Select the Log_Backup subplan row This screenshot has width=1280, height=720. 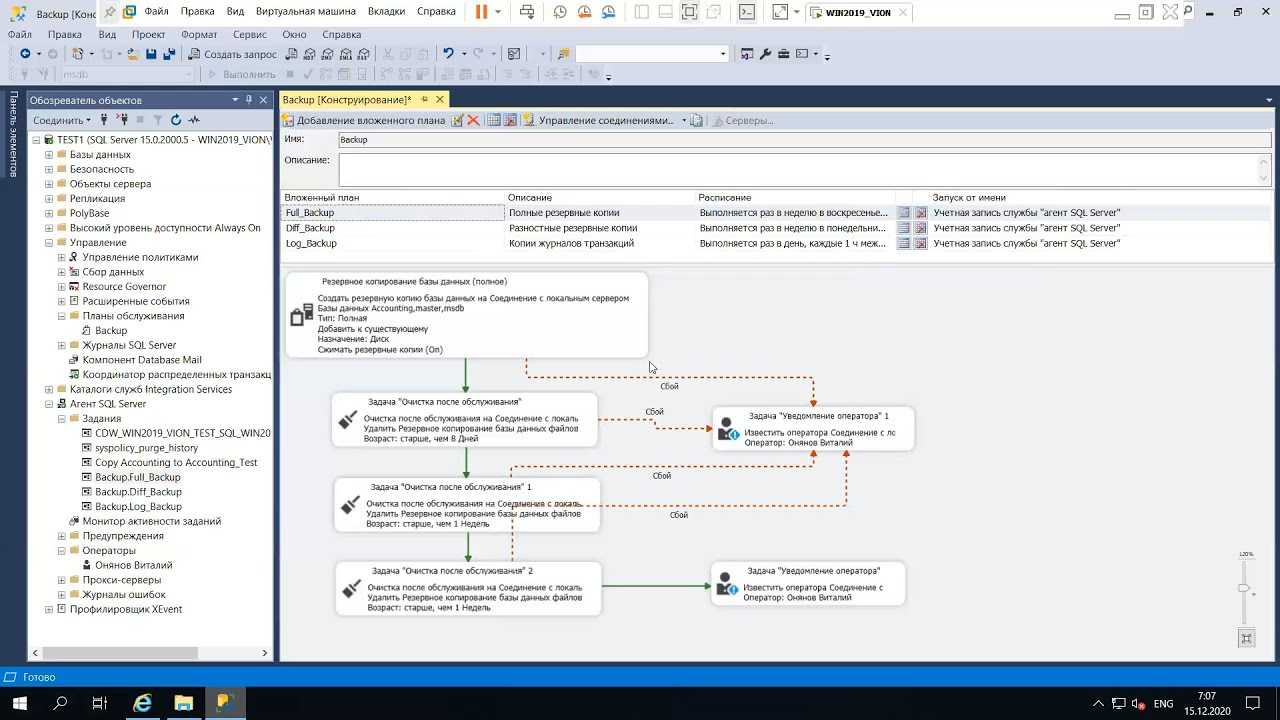tap(775, 243)
